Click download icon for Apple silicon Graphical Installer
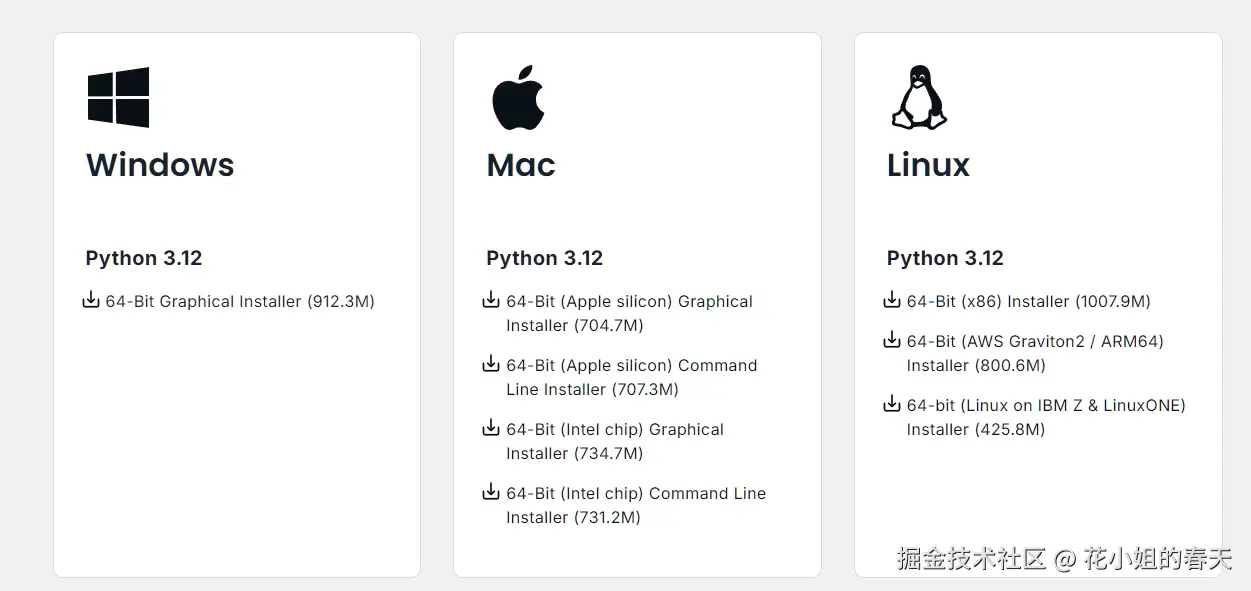Screen dimensions: 1251x591 [491, 300]
